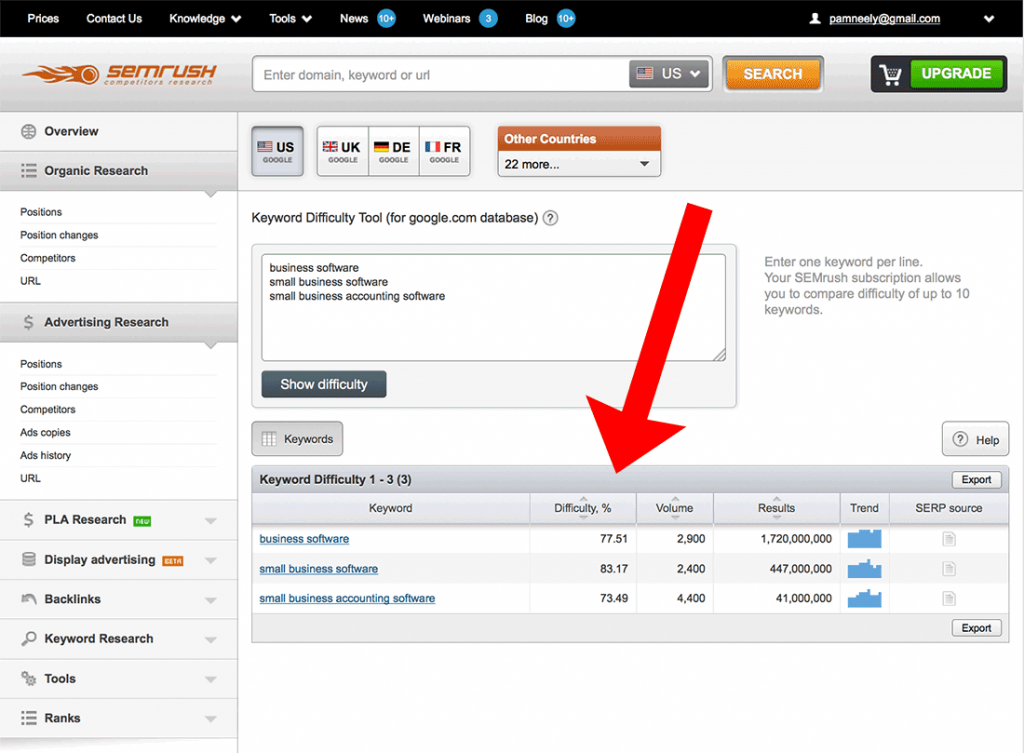The width and height of the screenshot is (1024, 753).
Task: Open the account dropdown arrow at top right
Action: 989,19
